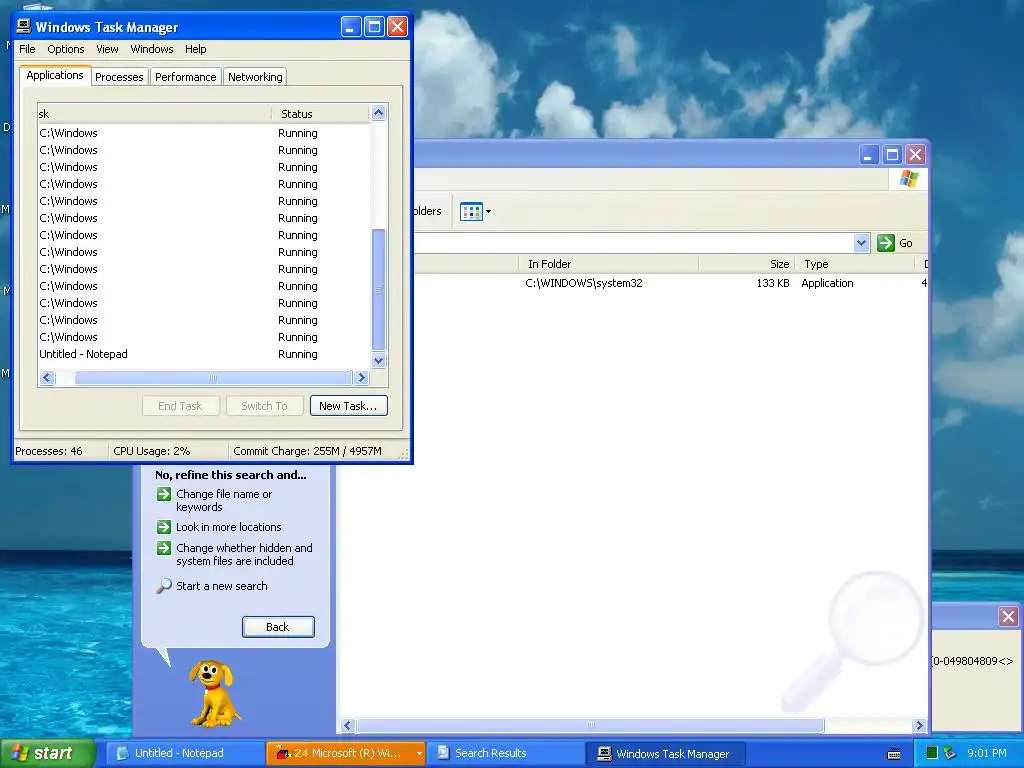This screenshot has height=768, width=1024.
Task: Open the Windows menu in Task Manager
Action: coord(152,49)
